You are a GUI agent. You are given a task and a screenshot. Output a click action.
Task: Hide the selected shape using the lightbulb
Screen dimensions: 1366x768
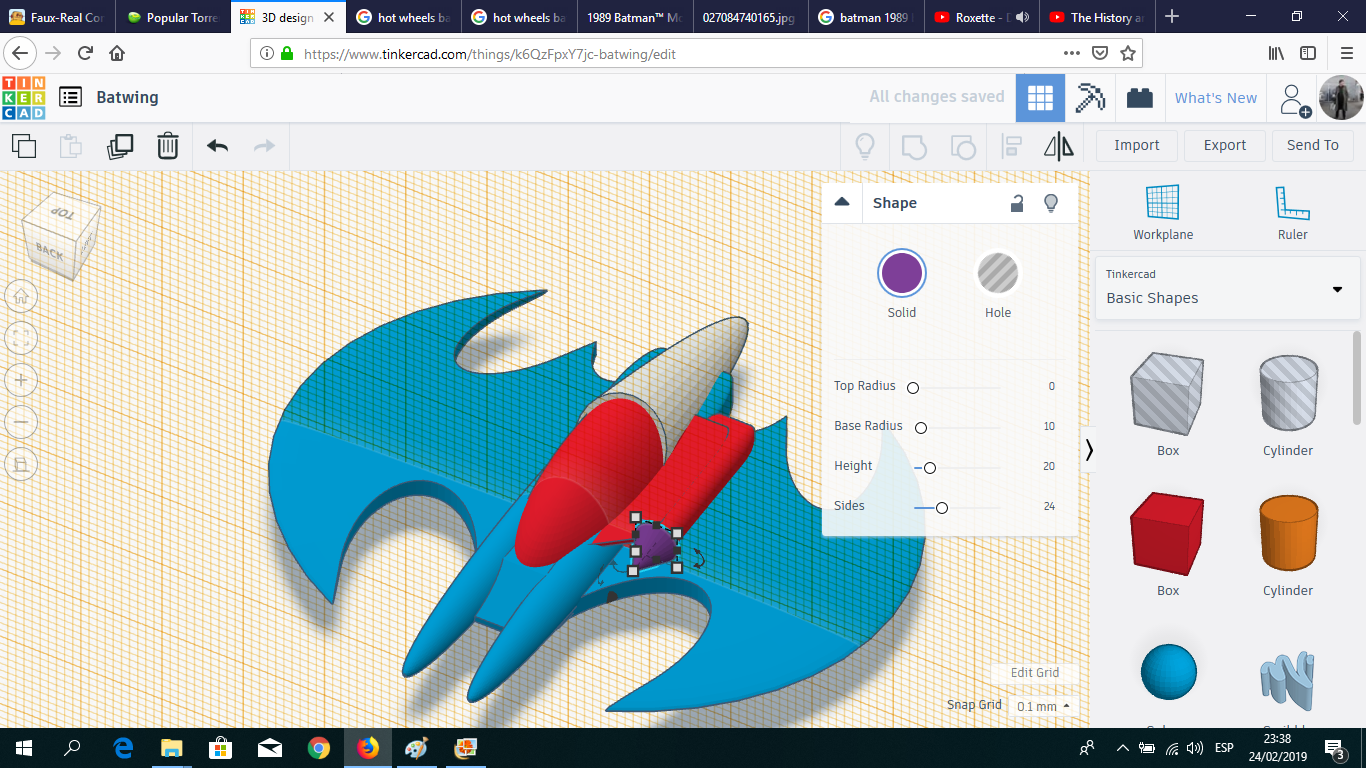tap(1051, 203)
